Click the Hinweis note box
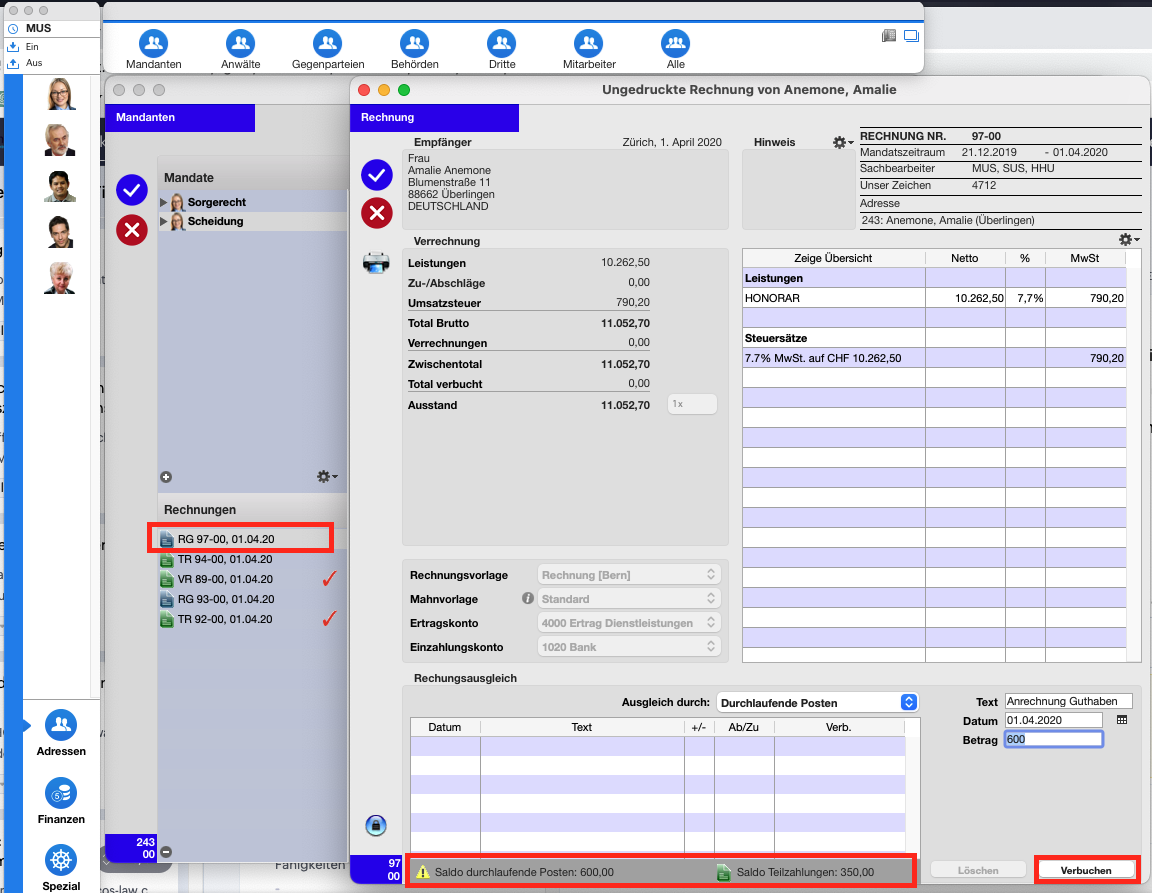Screen dimensions: 1152x893 point(799,190)
